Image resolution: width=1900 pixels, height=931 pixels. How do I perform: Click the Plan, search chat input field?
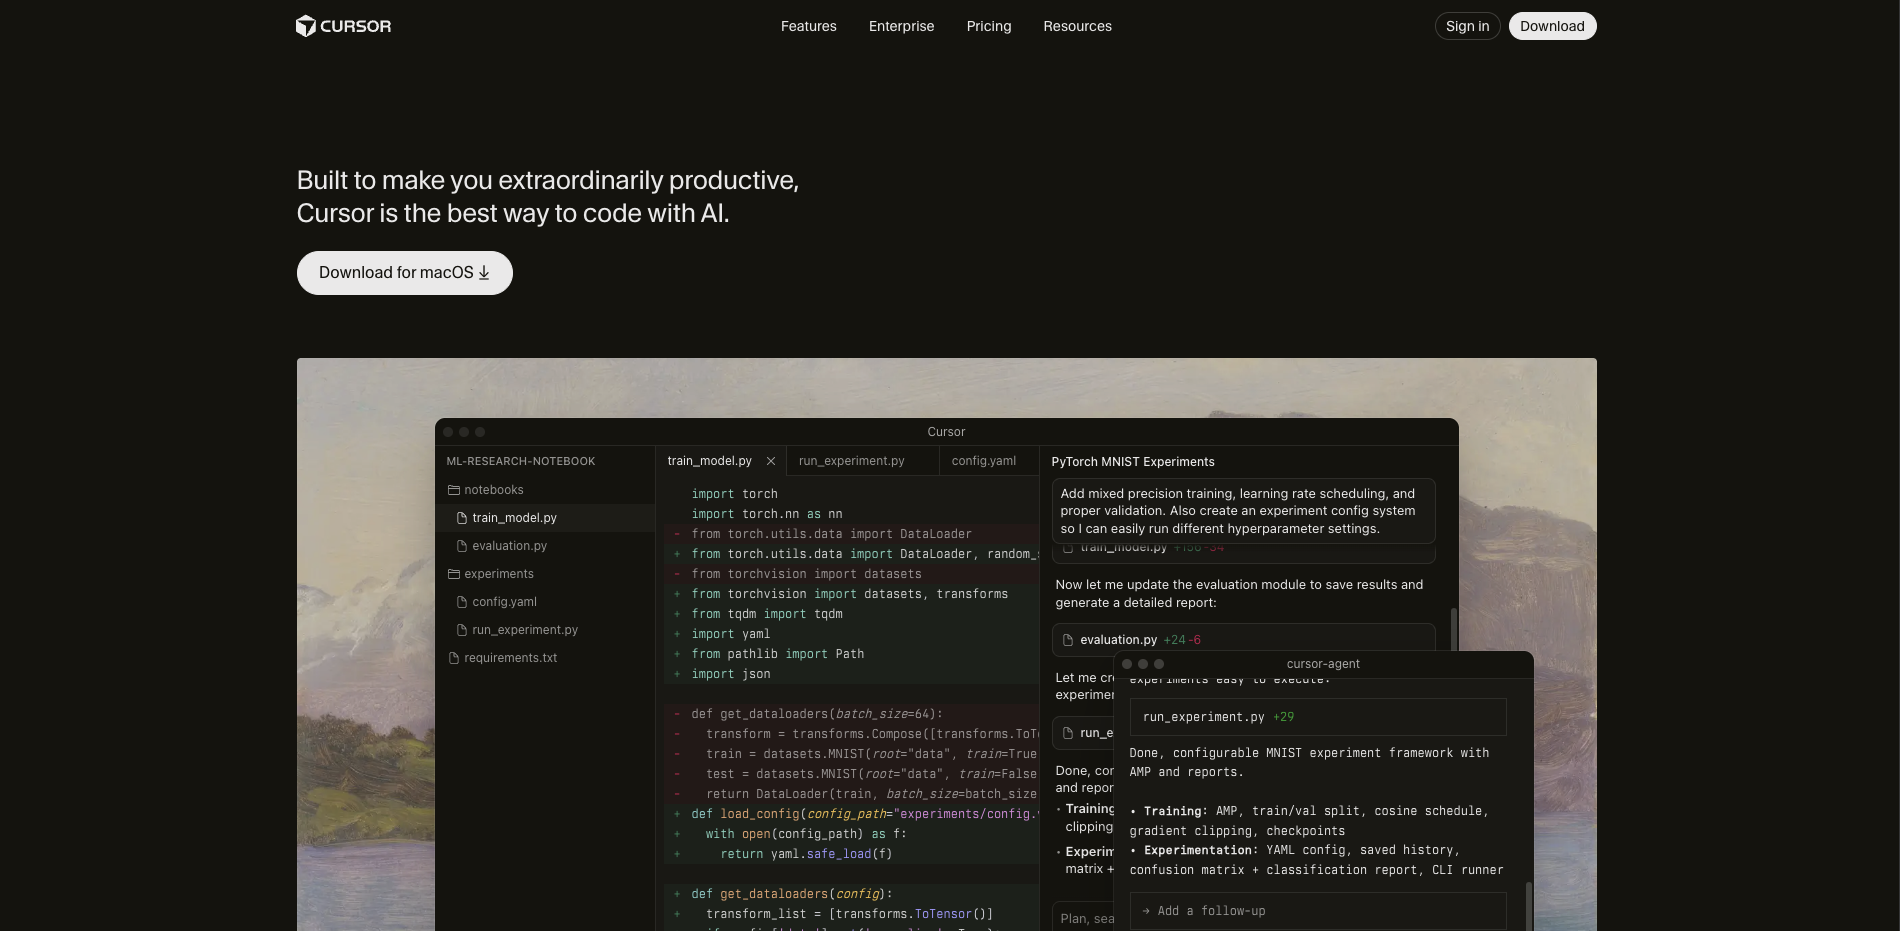pos(1083,918)
